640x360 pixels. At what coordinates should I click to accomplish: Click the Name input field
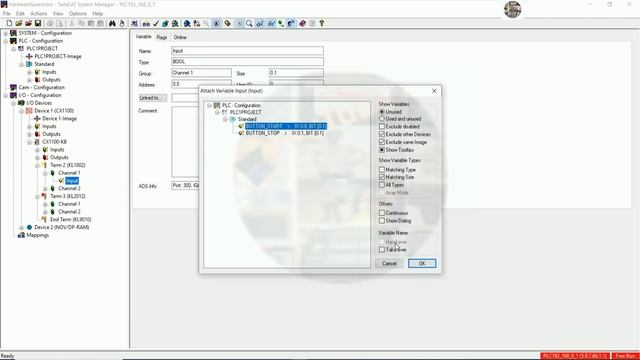247,51
